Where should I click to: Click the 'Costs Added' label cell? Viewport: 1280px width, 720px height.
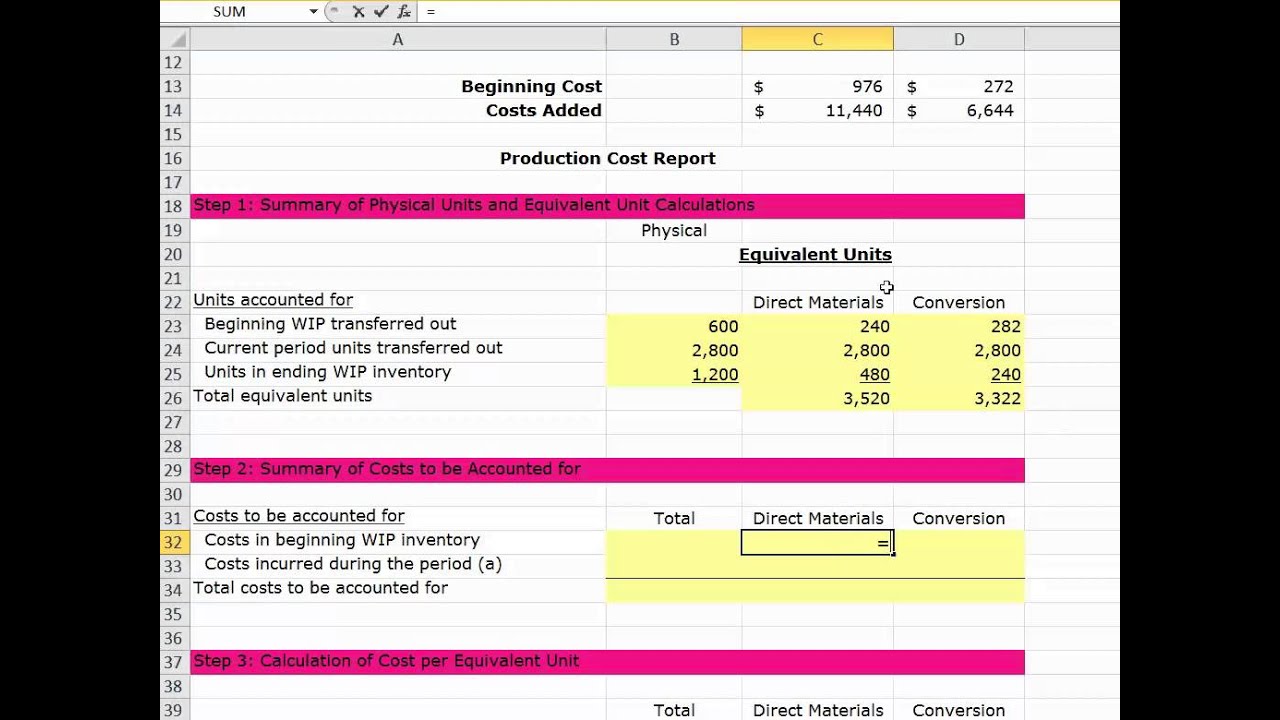[x=543, y=111]
